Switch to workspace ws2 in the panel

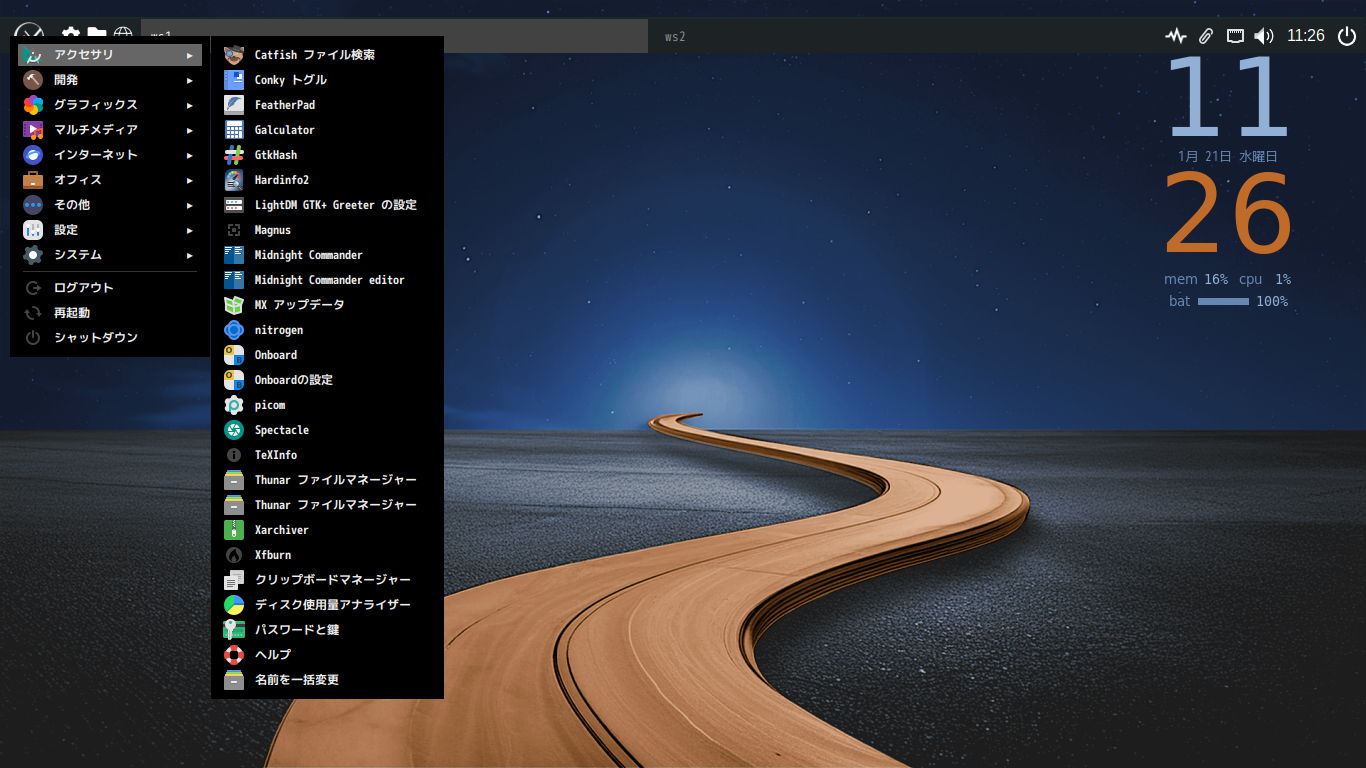675,37
